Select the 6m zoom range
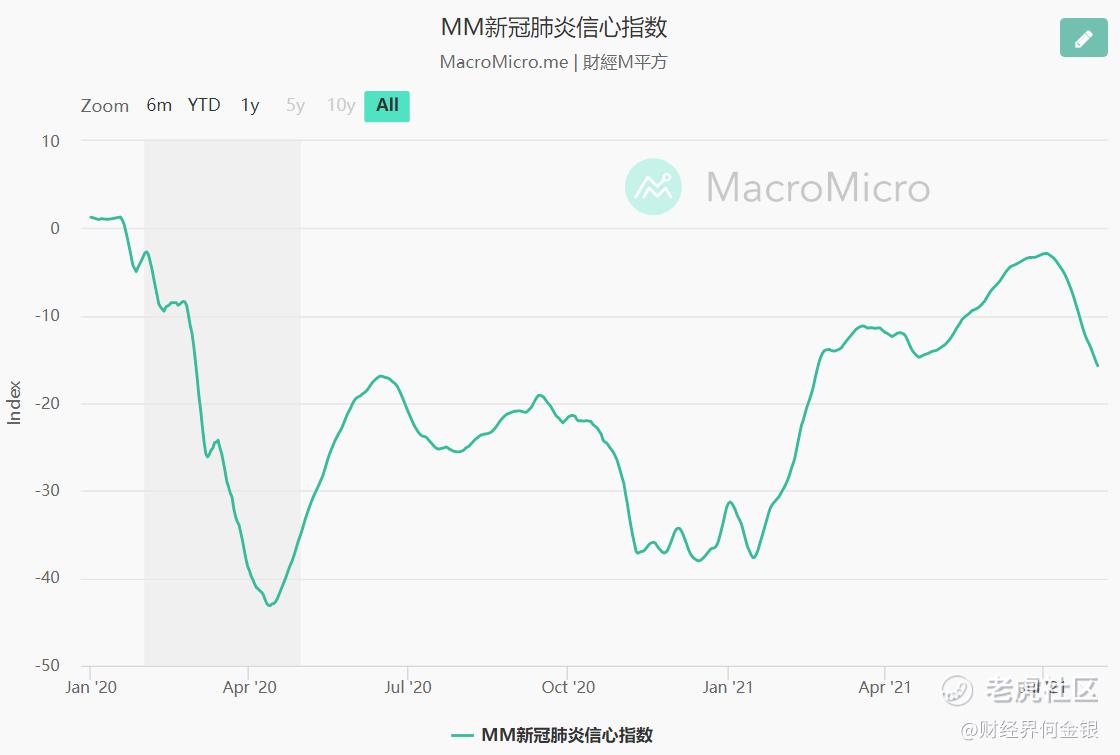1120x755 pixels. pos(159,106)
